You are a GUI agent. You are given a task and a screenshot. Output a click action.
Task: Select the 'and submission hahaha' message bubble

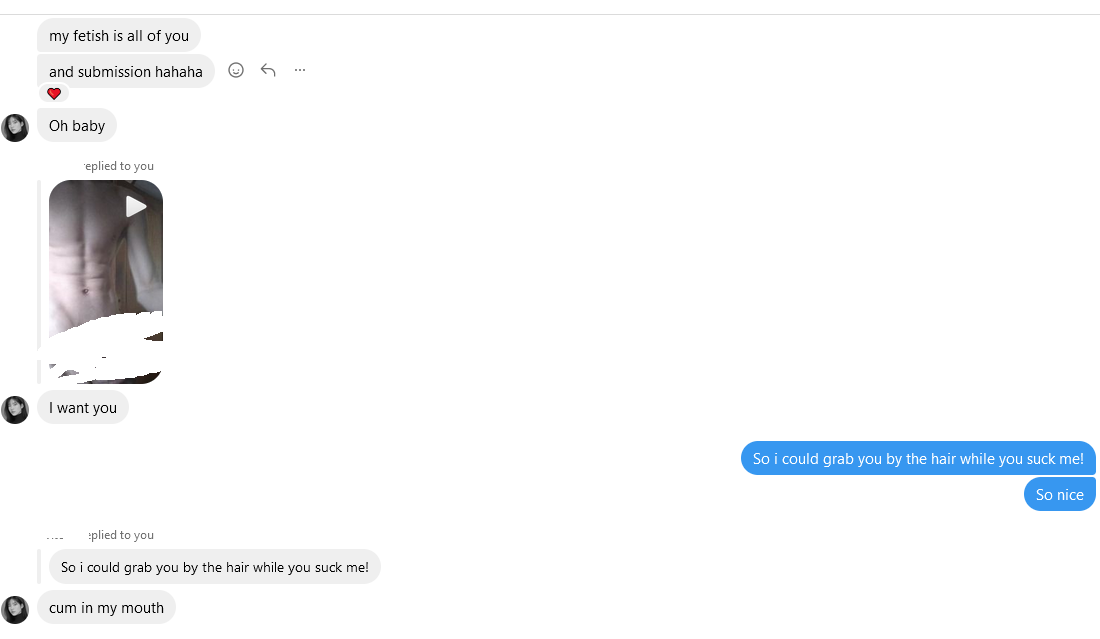(x=126, y=72)
